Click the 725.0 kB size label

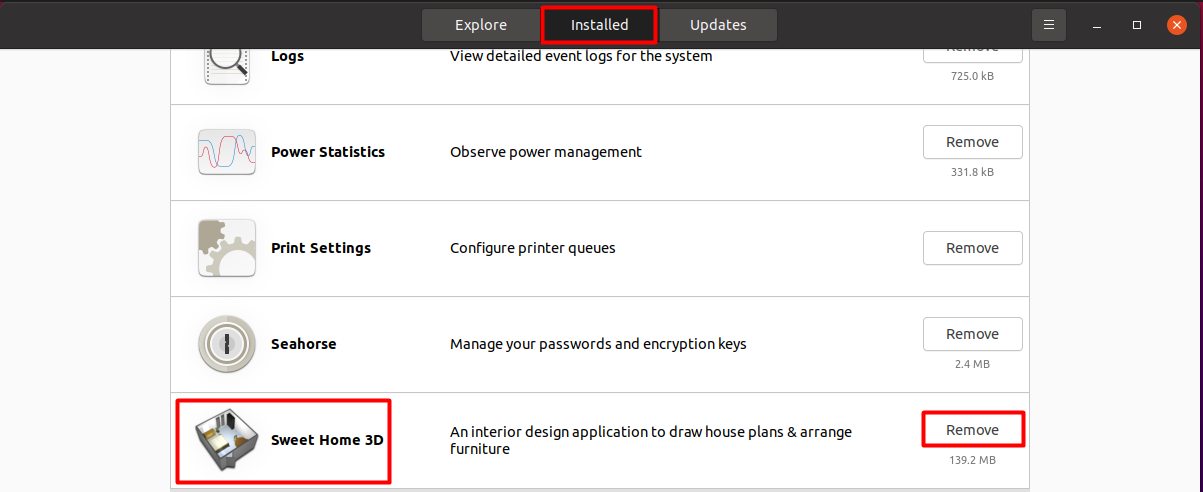tap(973, 76)
